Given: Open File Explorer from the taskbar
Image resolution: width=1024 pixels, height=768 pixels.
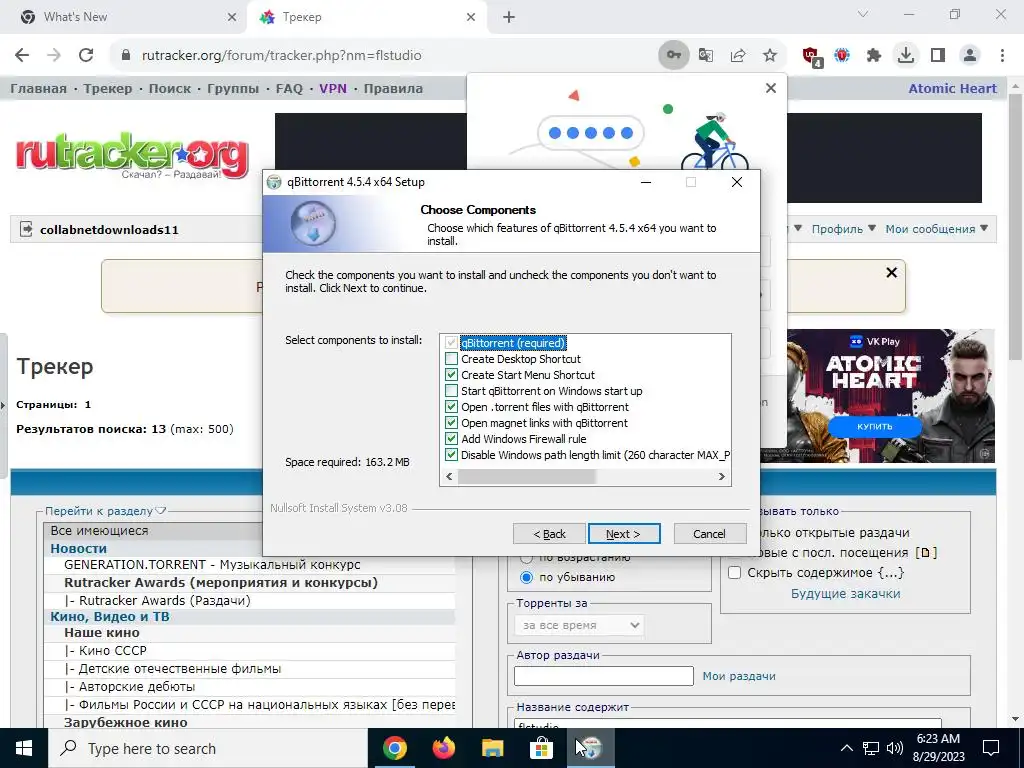Looking at the screenshot, I should point(493,748).
